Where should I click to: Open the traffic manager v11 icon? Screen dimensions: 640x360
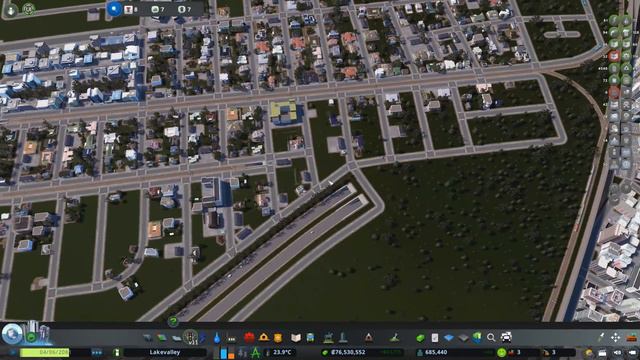pyautogui.click(x=190, y=337)
